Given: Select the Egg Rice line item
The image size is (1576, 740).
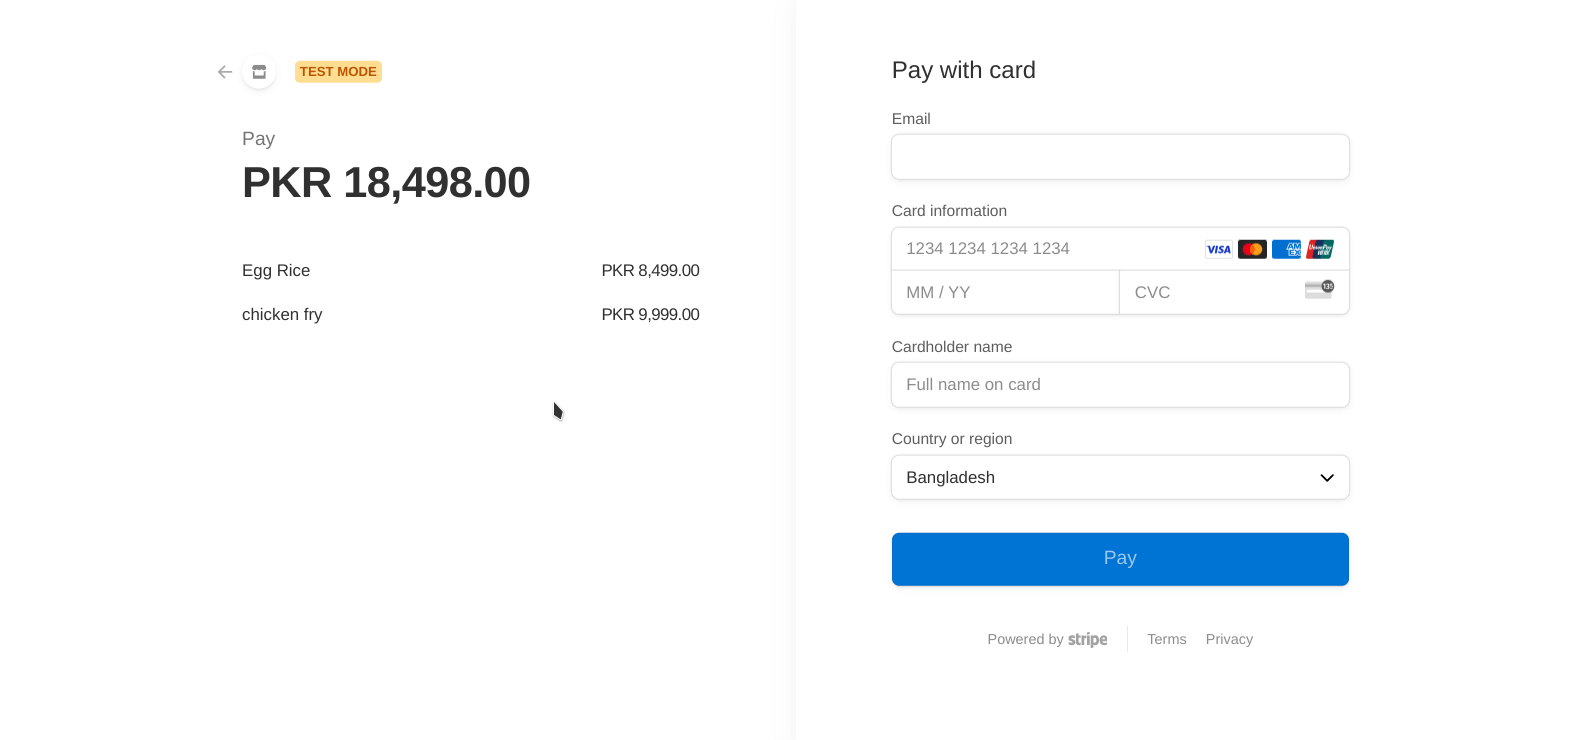Looking at the screenshot, I should tap(275, 270).
